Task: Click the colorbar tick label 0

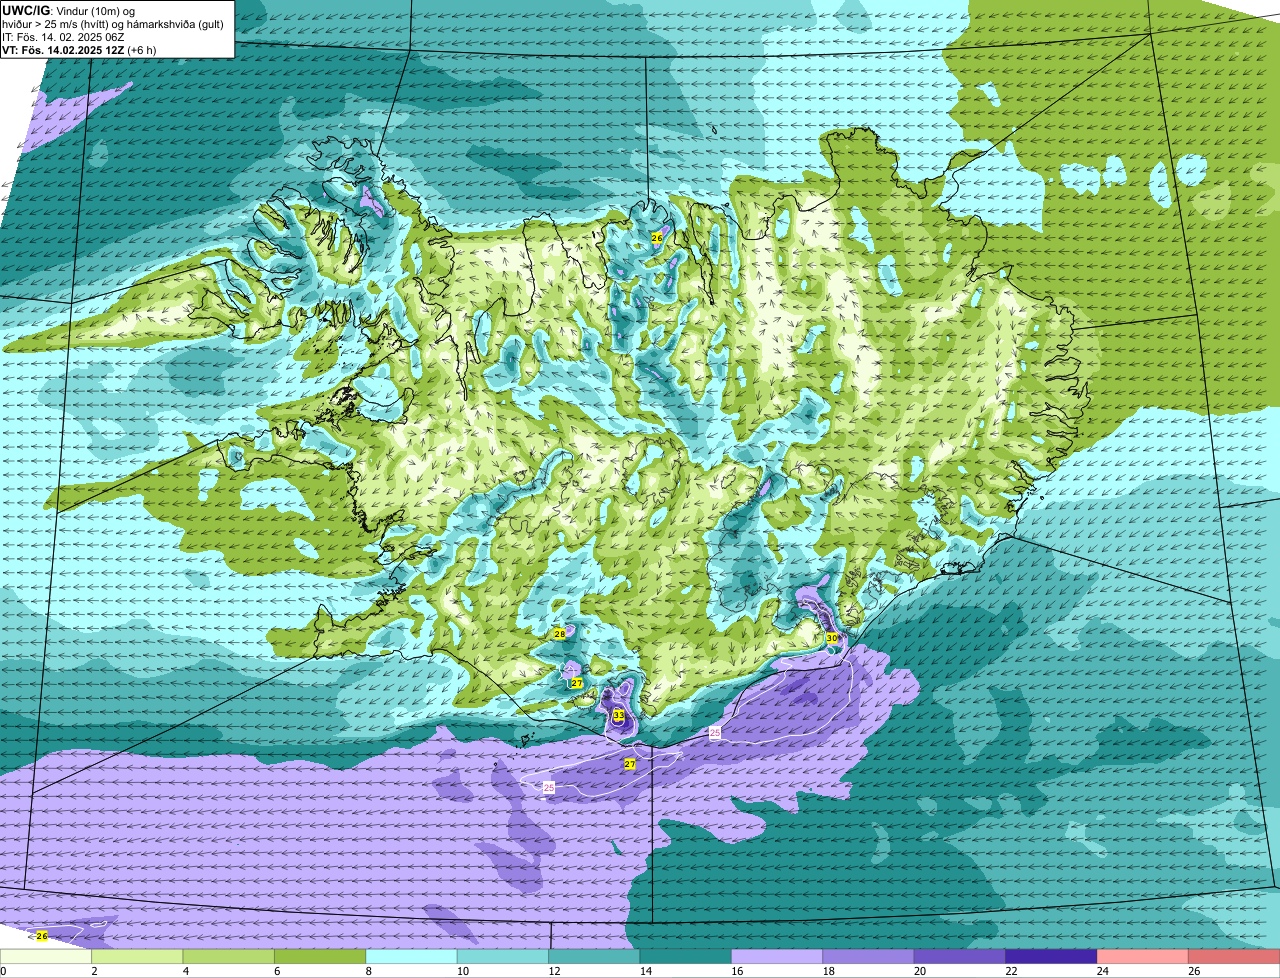Action: tap(3, 971)
